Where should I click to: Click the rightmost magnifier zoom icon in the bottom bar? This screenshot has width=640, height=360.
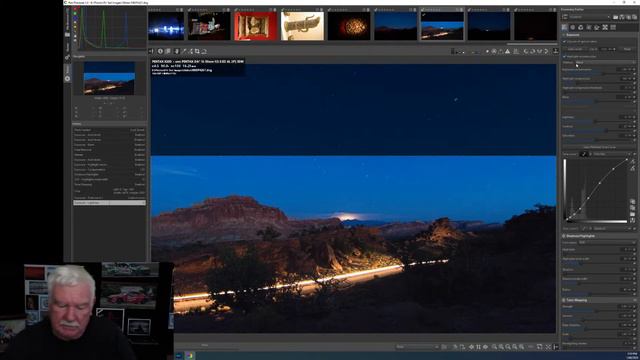(522, 347)
